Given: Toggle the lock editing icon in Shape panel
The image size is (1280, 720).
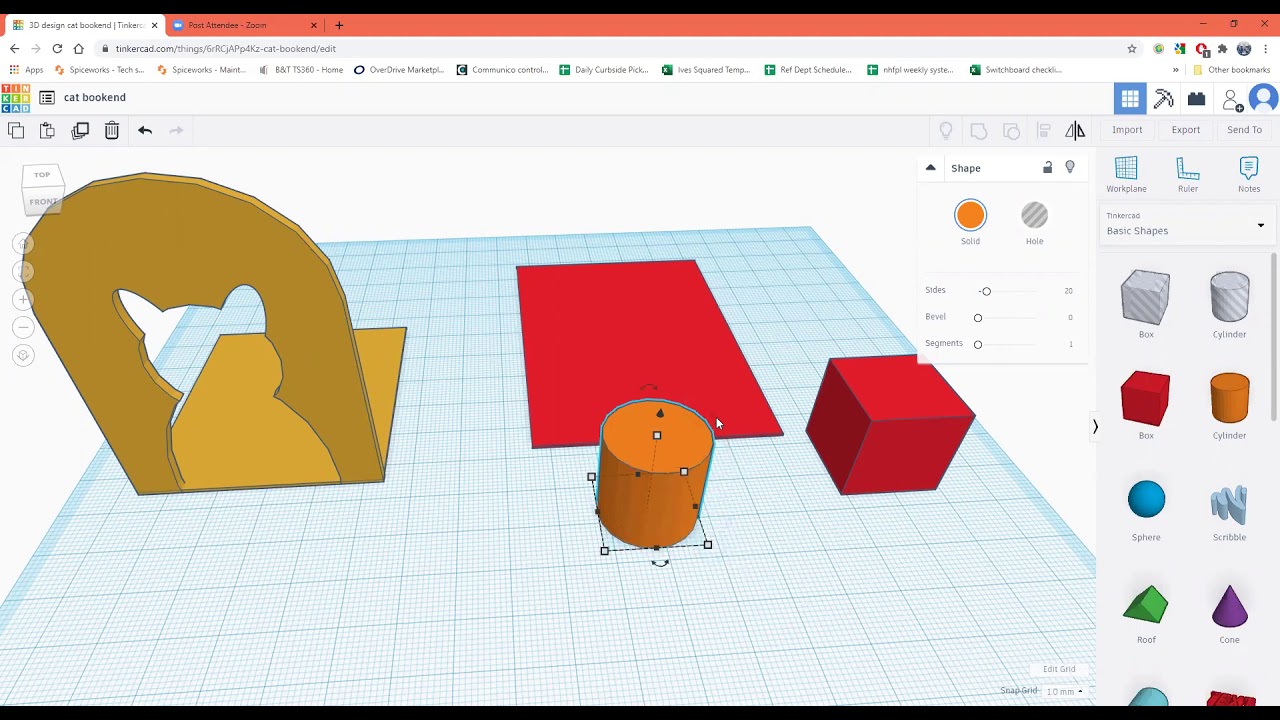Looking at the screenshot, I should (x=1048, y=168).
